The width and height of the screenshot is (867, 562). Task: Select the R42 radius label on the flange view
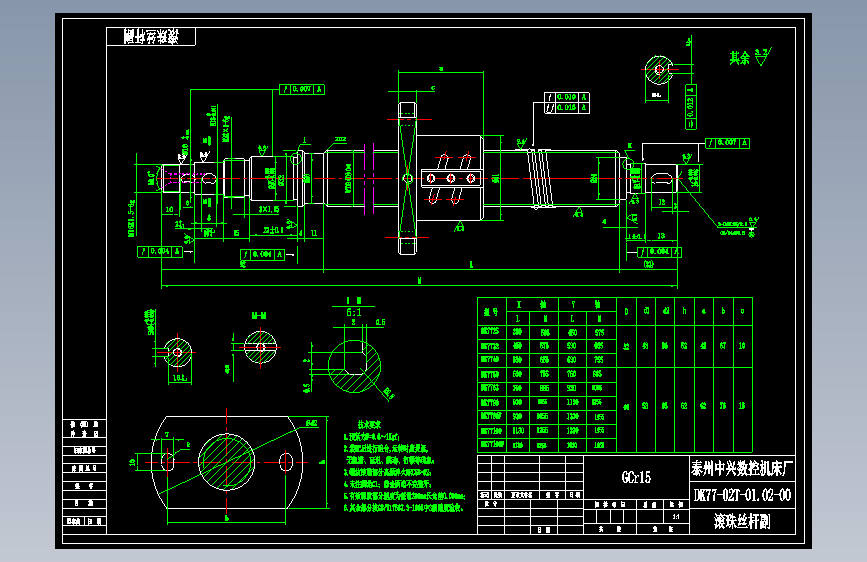pos(312,423)
